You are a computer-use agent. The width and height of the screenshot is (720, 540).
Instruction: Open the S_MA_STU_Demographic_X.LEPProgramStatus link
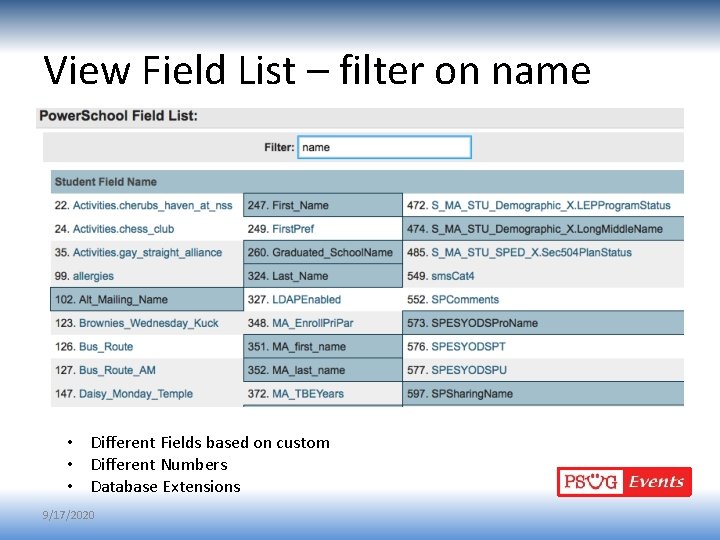[551, 205]
